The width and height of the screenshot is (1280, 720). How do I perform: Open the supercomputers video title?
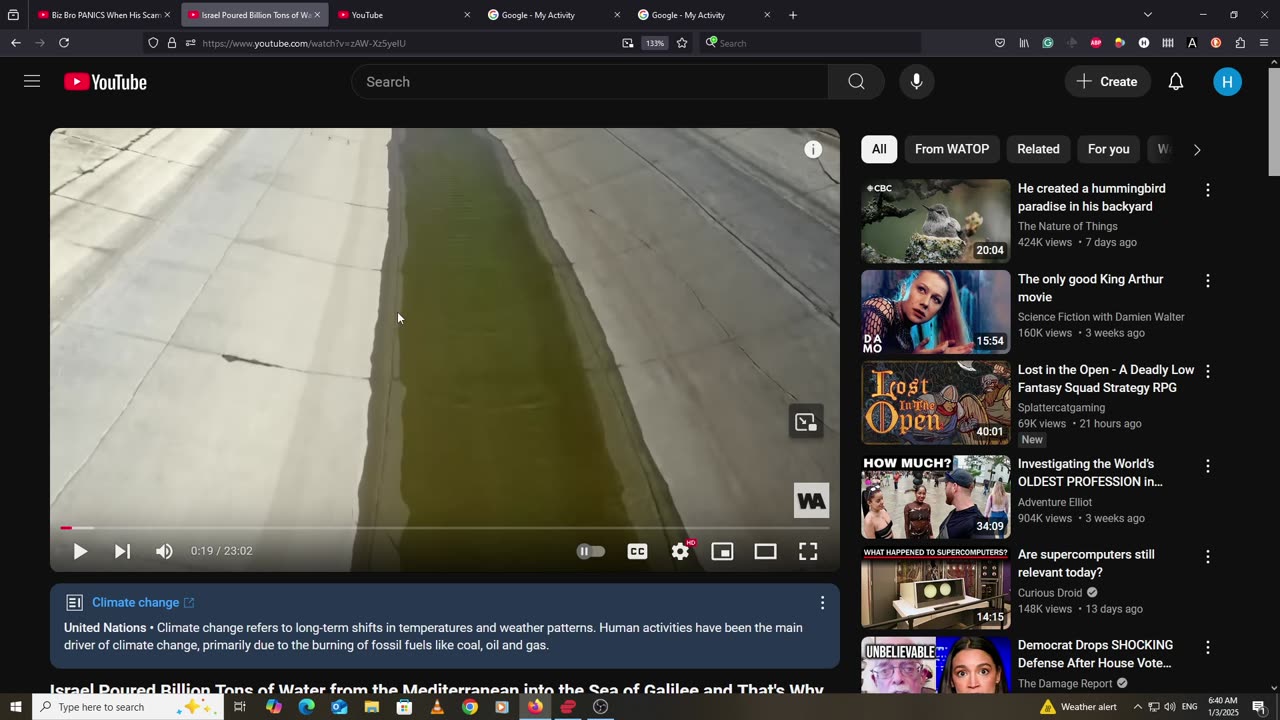tap(1086, 563)
